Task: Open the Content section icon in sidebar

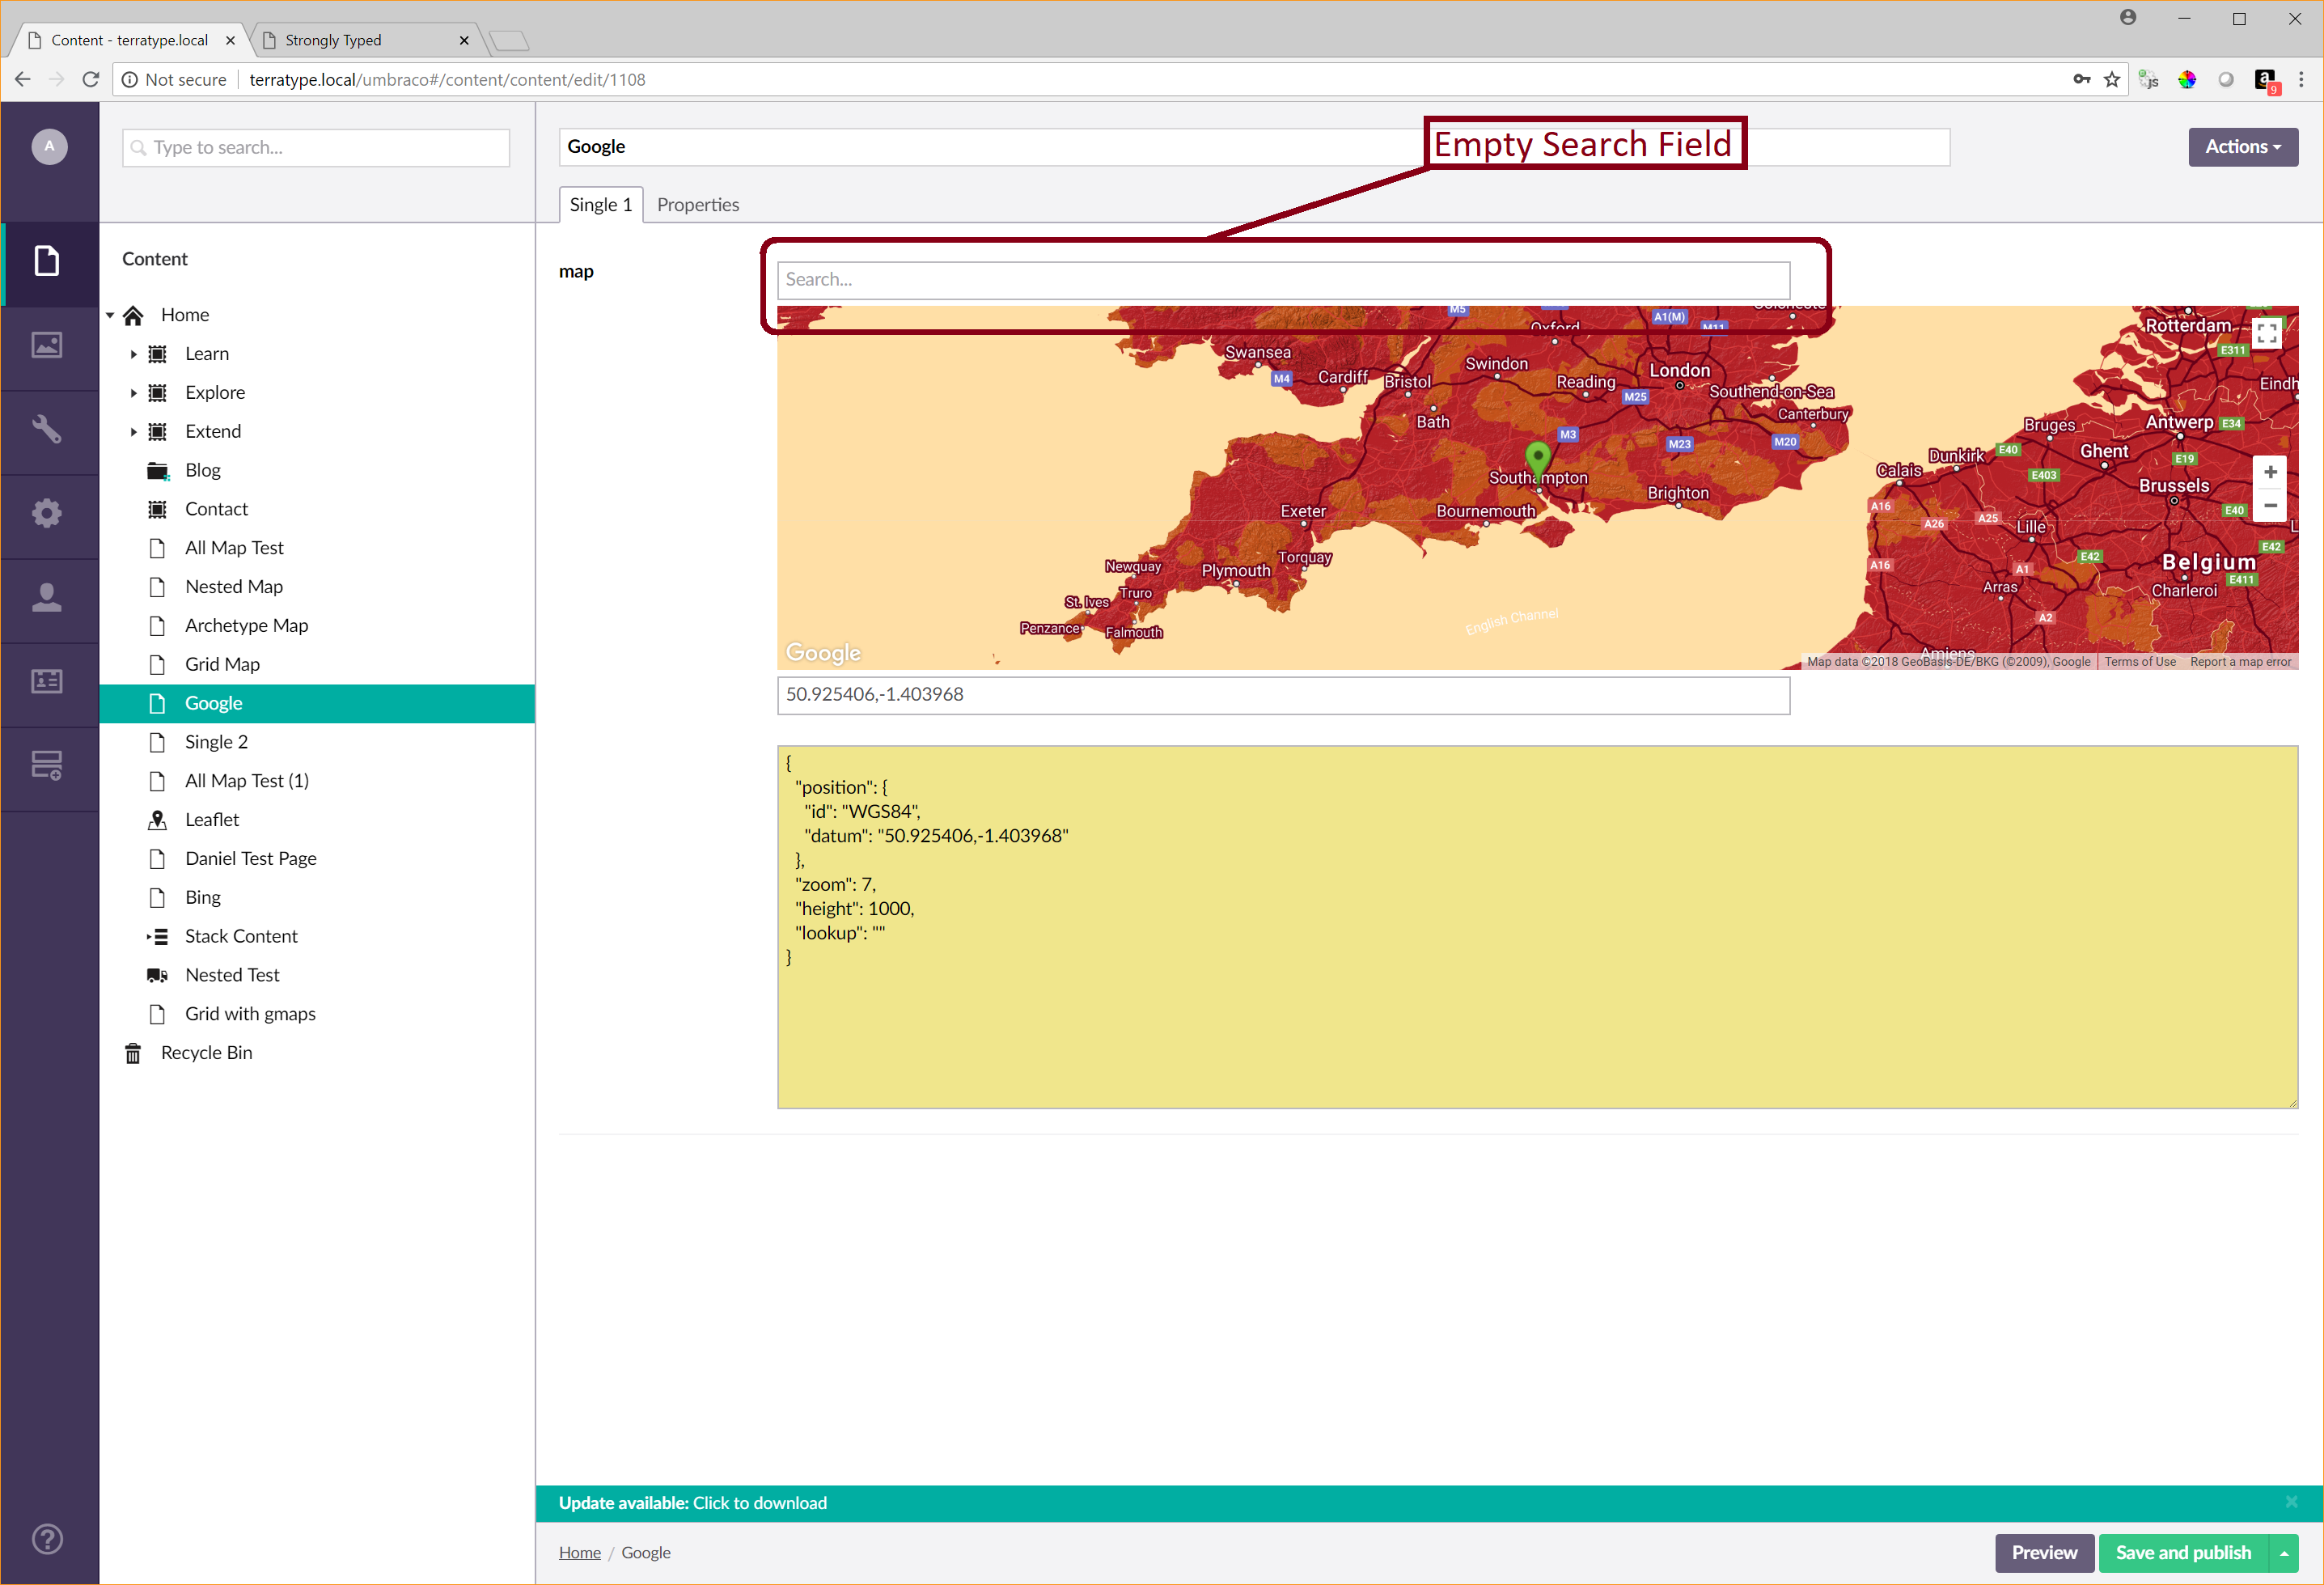Action: pos(47,261)
